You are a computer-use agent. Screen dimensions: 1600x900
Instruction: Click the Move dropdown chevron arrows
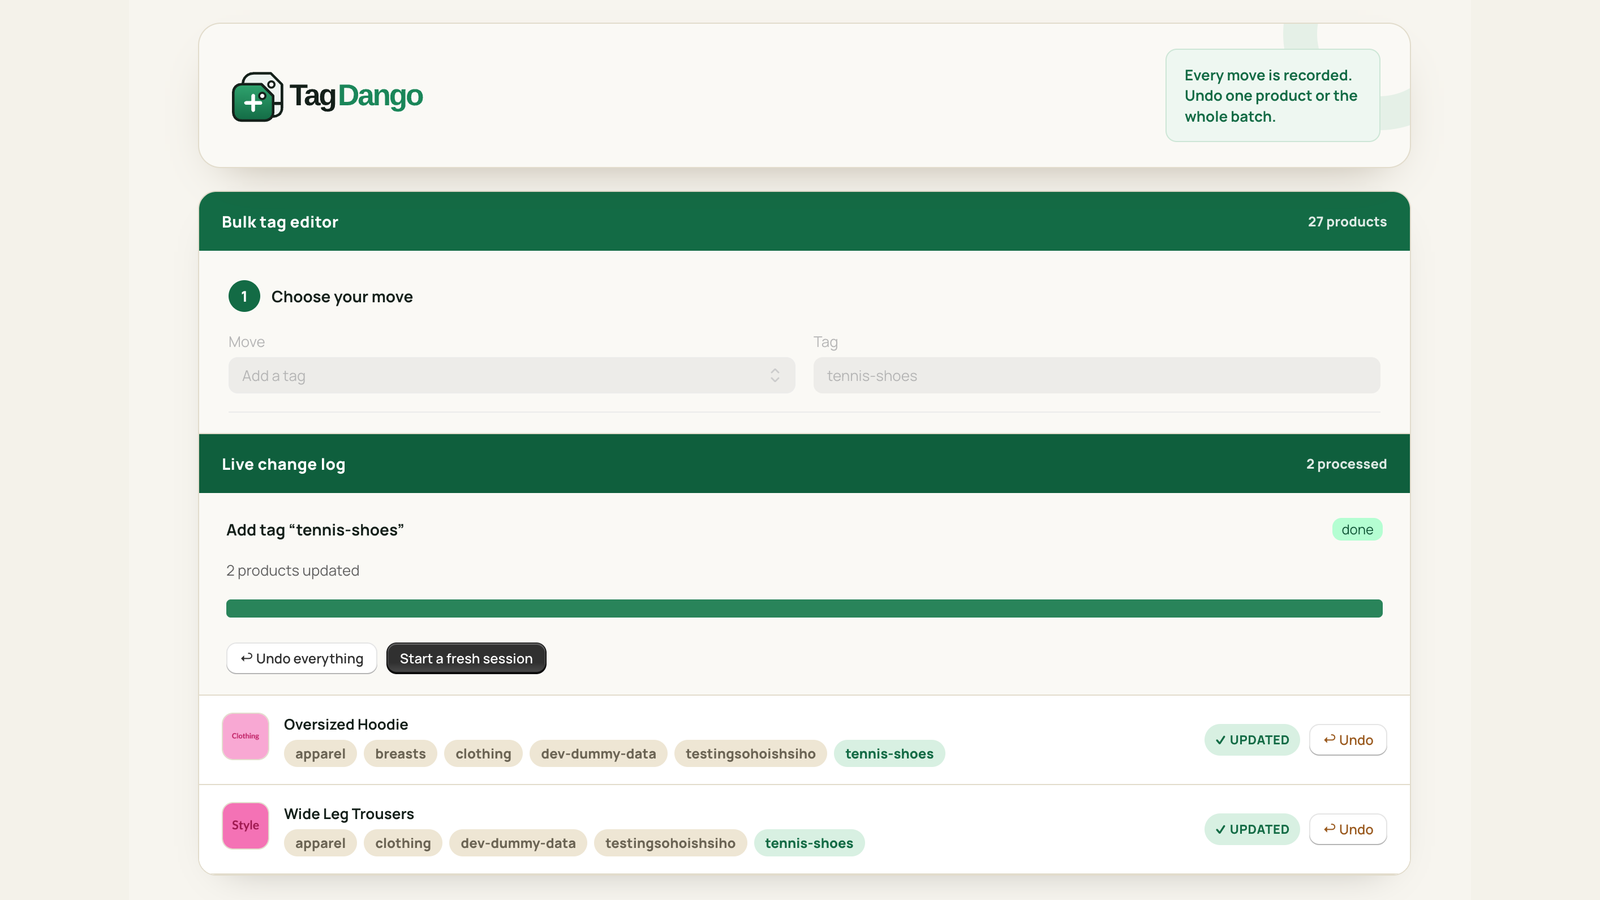pyautogui.click(x=775, y=376)
